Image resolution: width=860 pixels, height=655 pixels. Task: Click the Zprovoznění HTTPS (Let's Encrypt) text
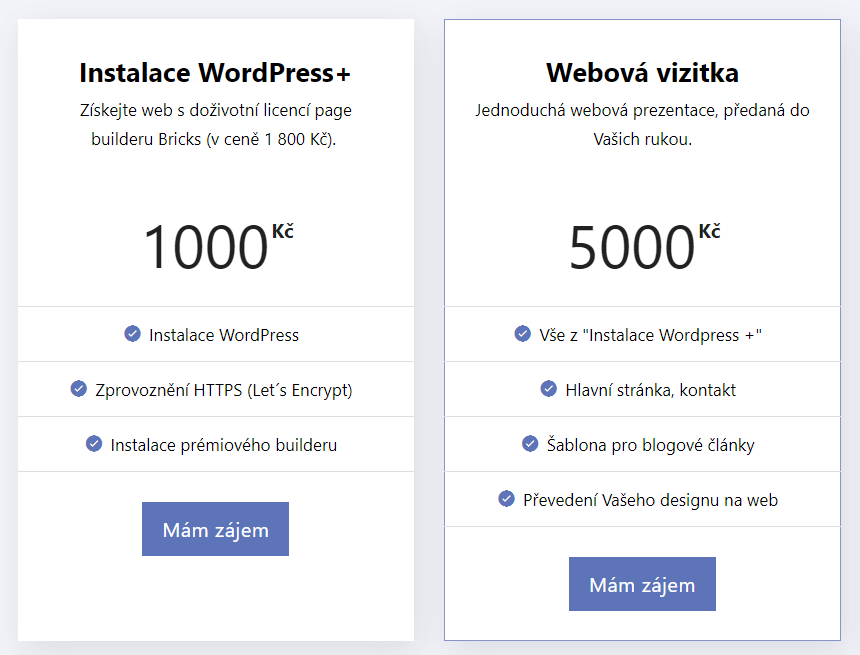pos(224,390)
